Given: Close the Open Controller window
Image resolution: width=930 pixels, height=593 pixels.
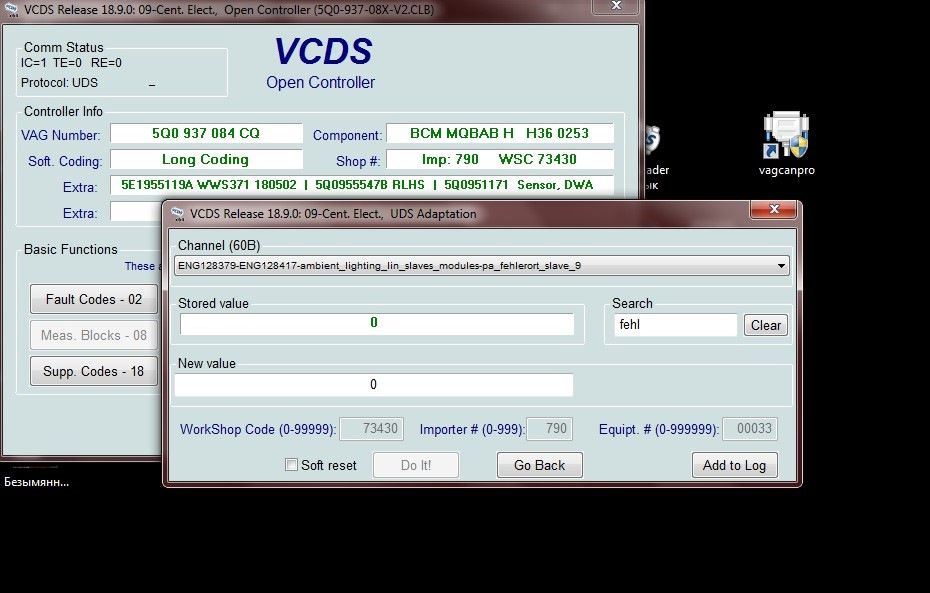Looking at the screenshot, I should pos(616,6).
